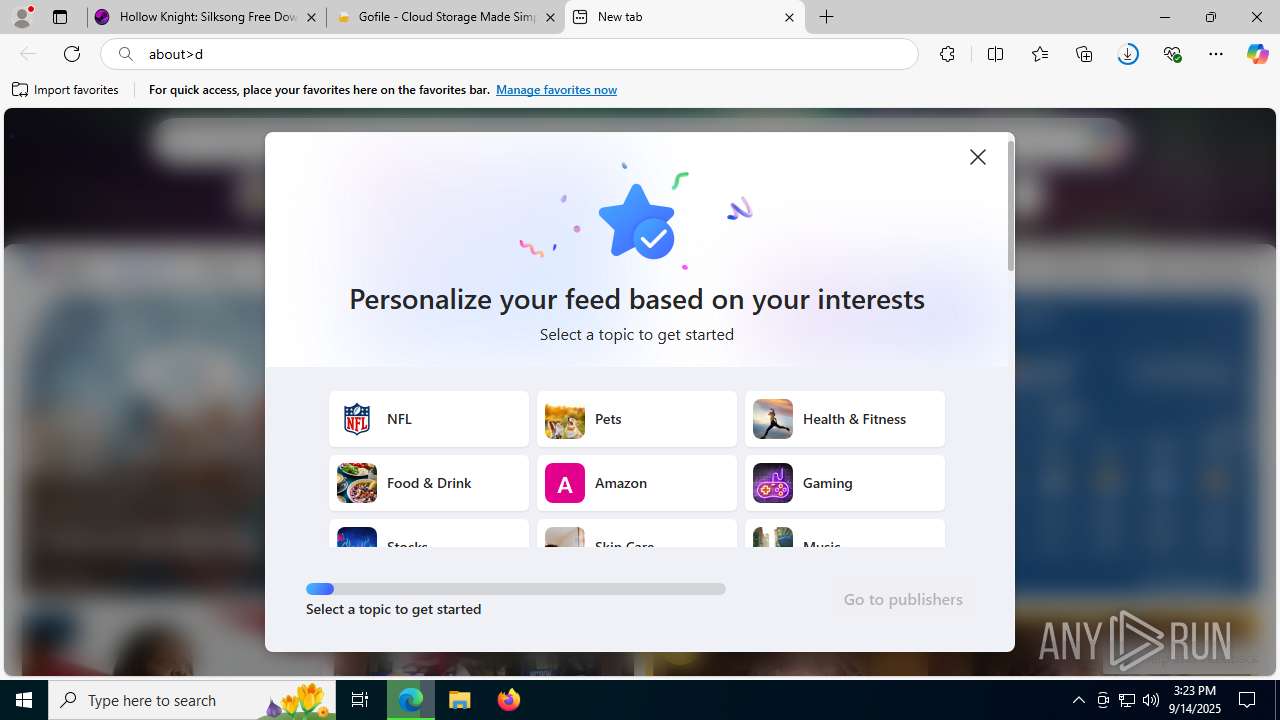Select the Pets topic
Viewport: 1280px width, 720px height.
(637, 419)
